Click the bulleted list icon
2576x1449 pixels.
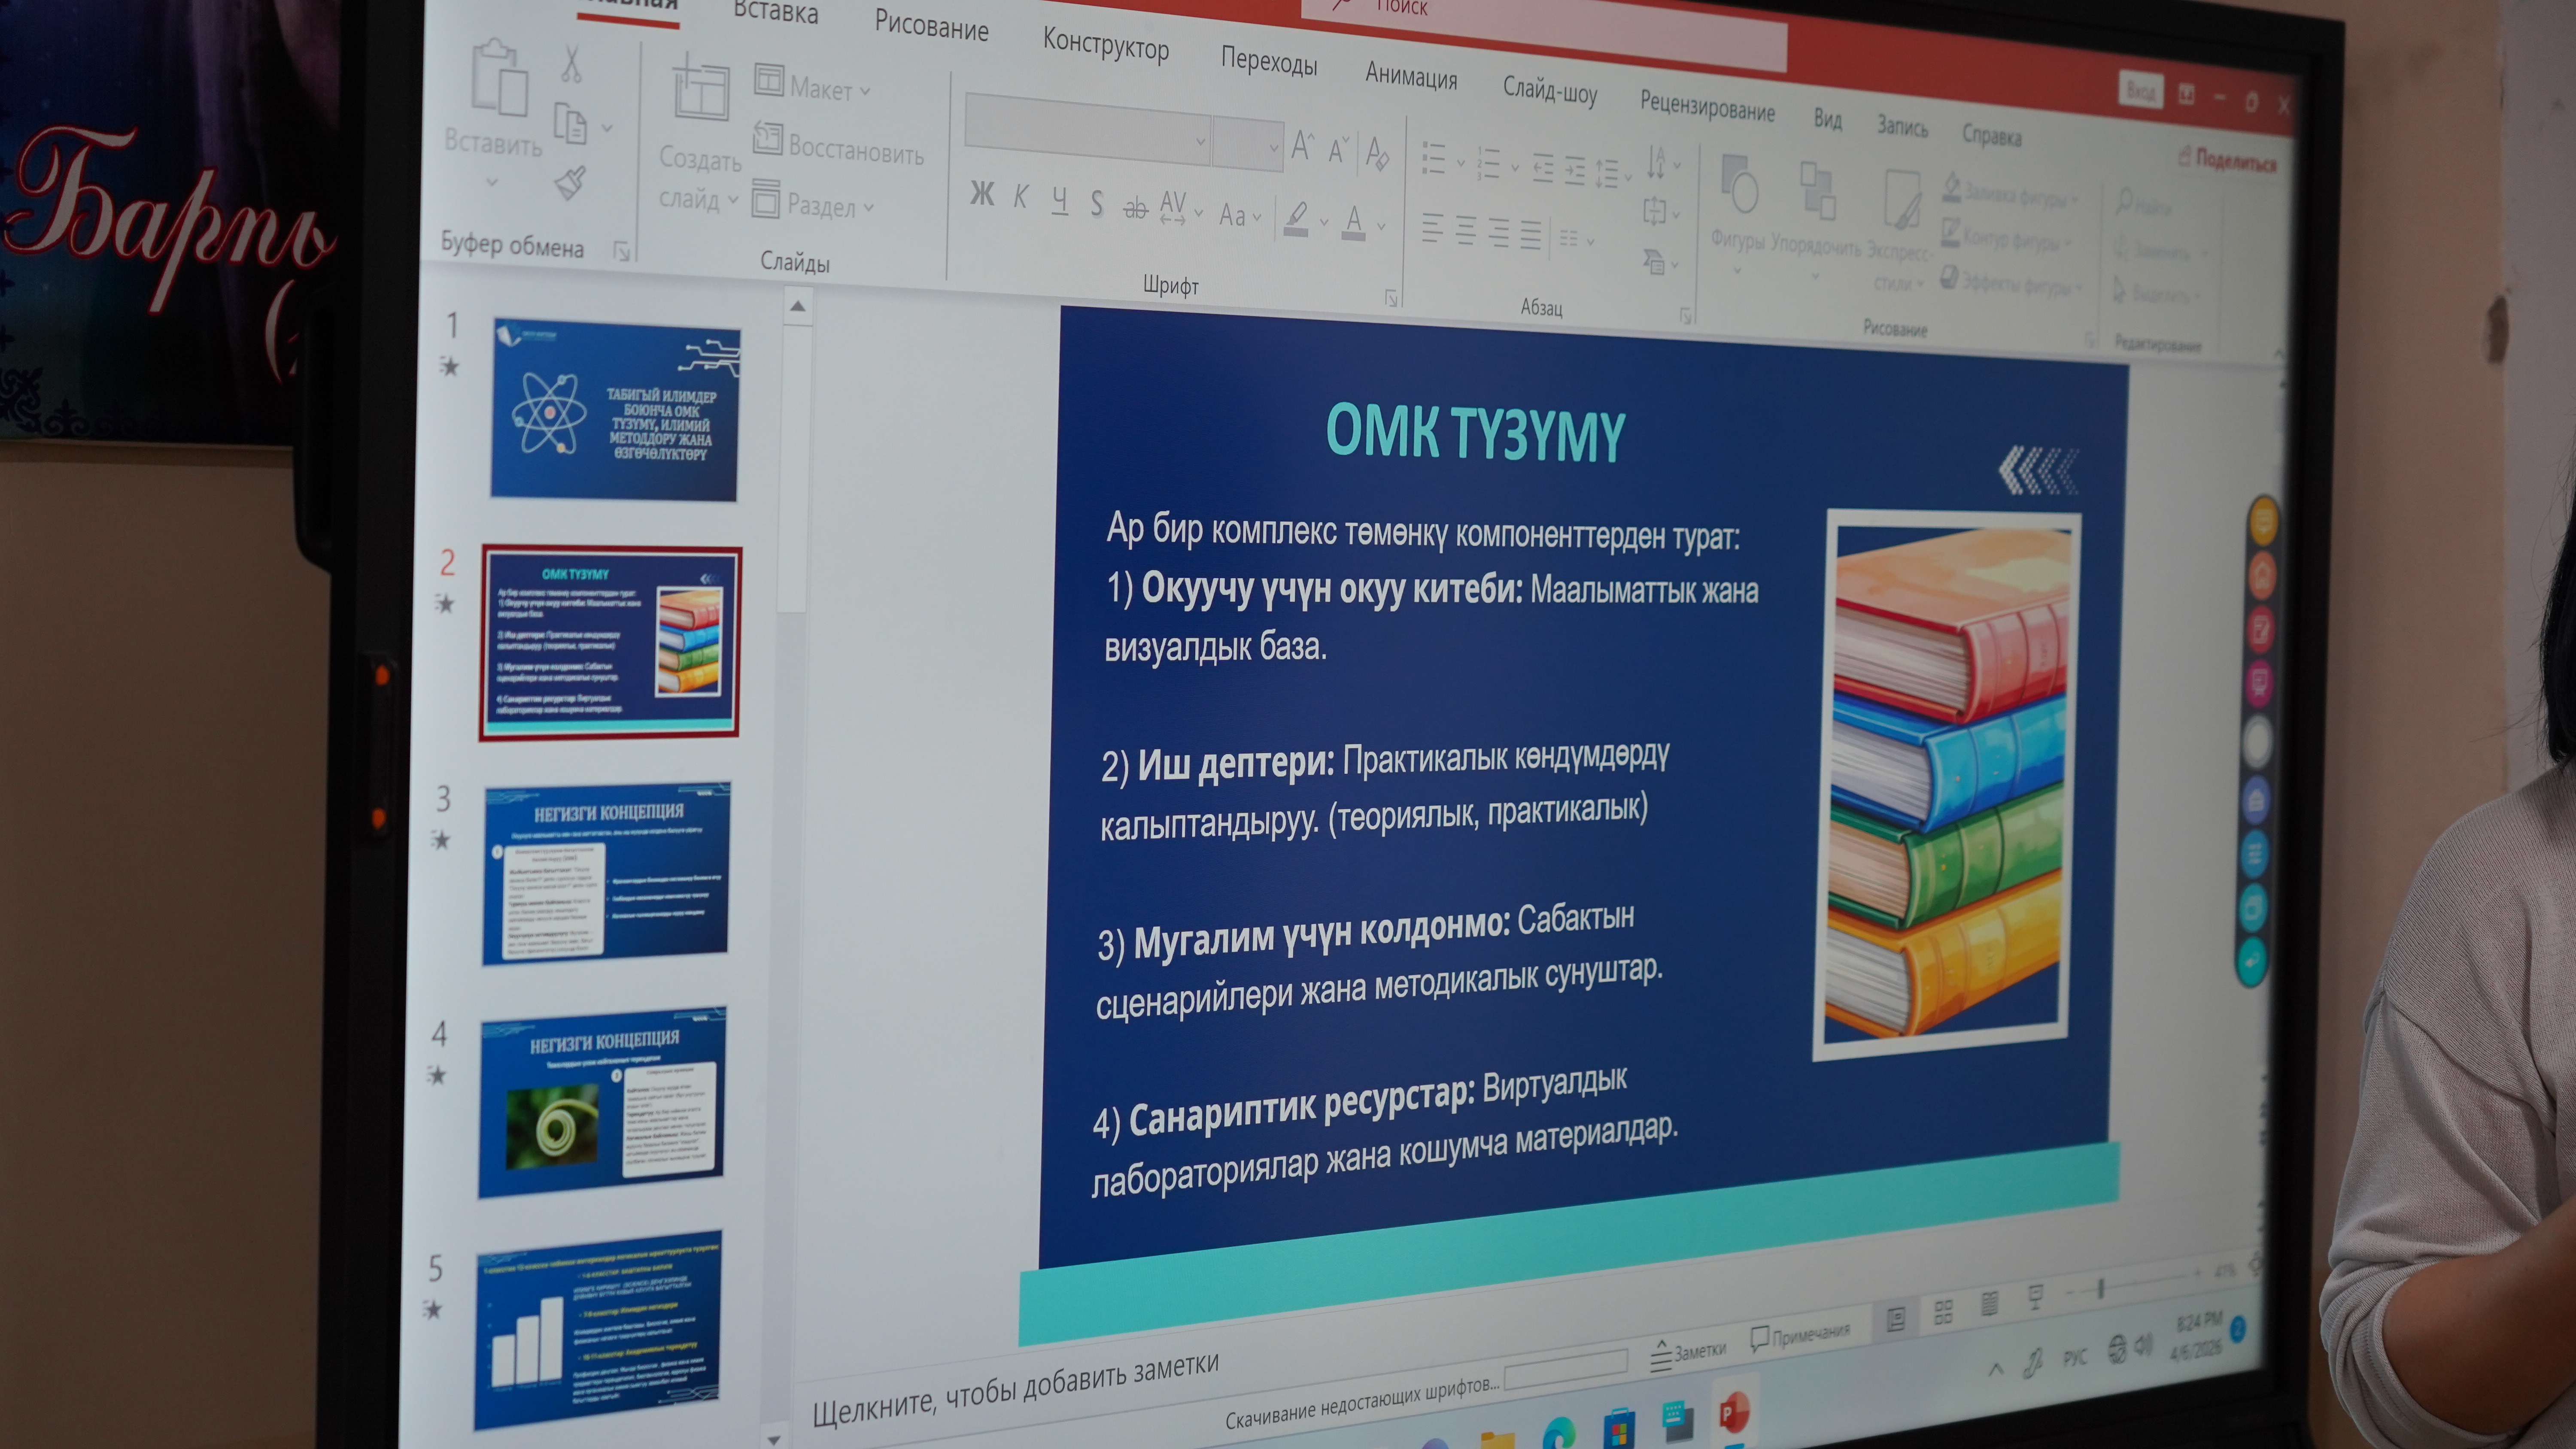click(1435, 159)
